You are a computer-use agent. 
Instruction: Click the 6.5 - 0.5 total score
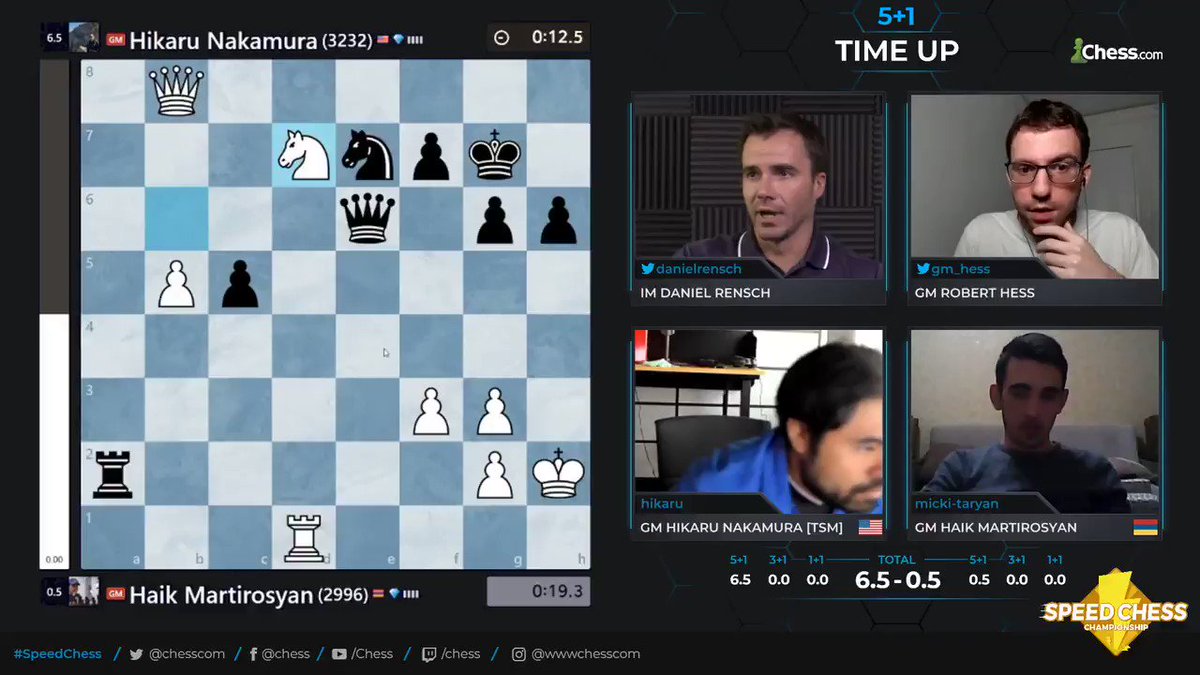point(897,580)
